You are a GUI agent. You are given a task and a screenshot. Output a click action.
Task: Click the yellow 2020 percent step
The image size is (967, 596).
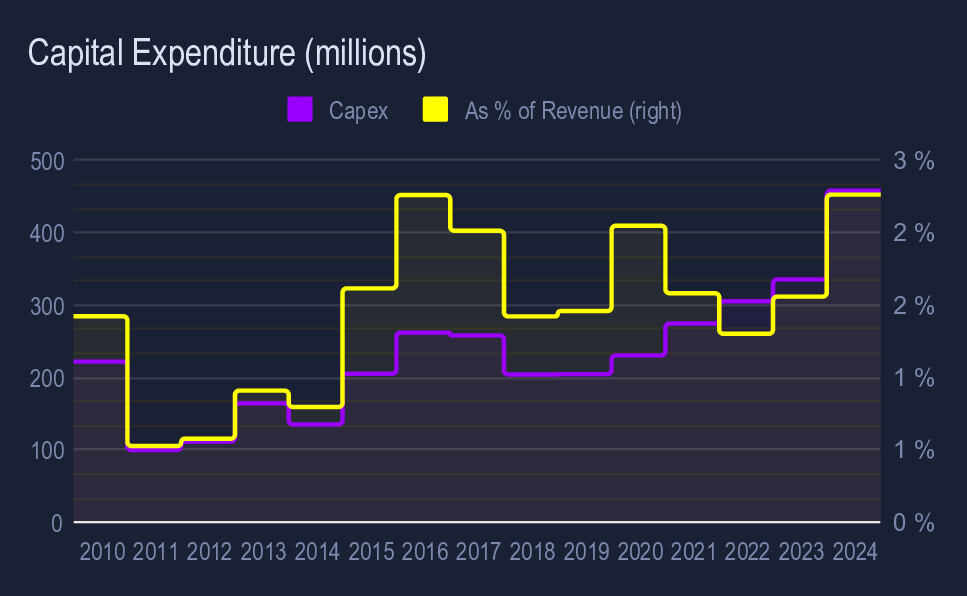pos(639,226)
